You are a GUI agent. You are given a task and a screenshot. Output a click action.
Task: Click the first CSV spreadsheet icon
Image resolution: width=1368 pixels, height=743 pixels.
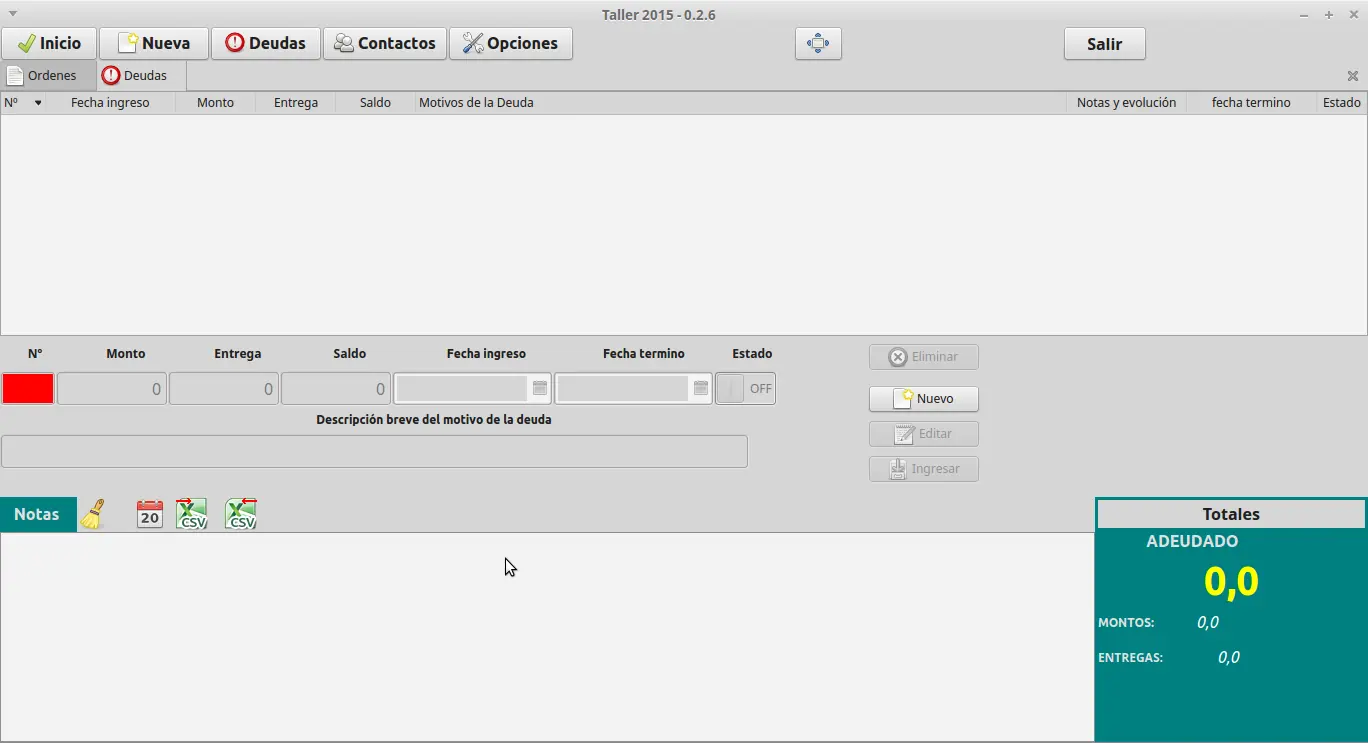click(x=191, y=514)
